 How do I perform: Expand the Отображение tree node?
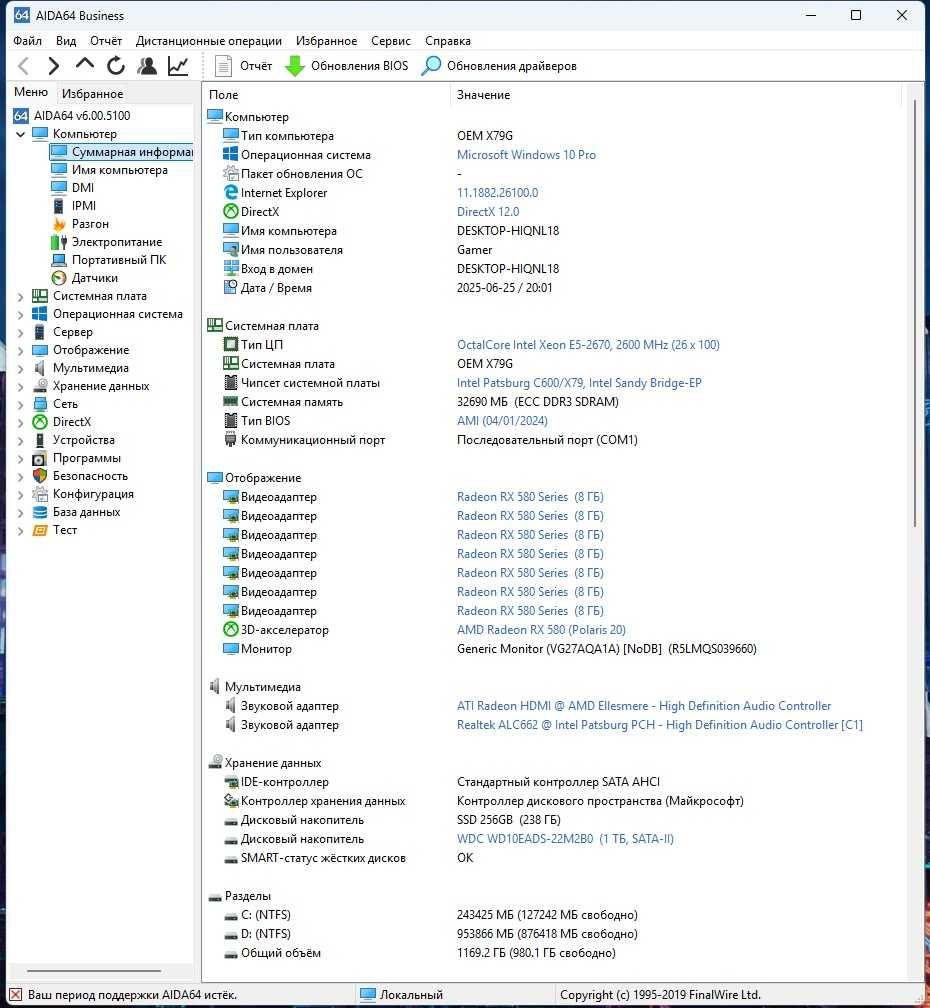21,350
